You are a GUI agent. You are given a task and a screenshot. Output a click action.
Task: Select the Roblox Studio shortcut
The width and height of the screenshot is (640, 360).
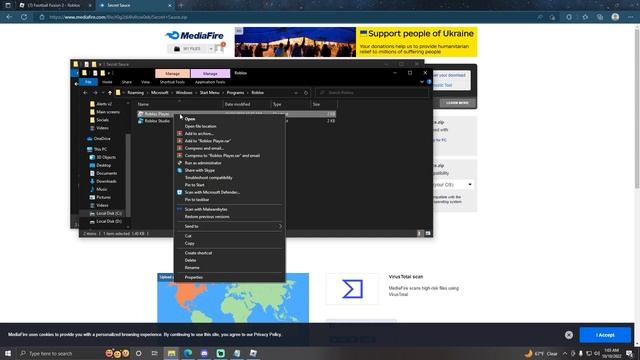[x=157, y=121]
